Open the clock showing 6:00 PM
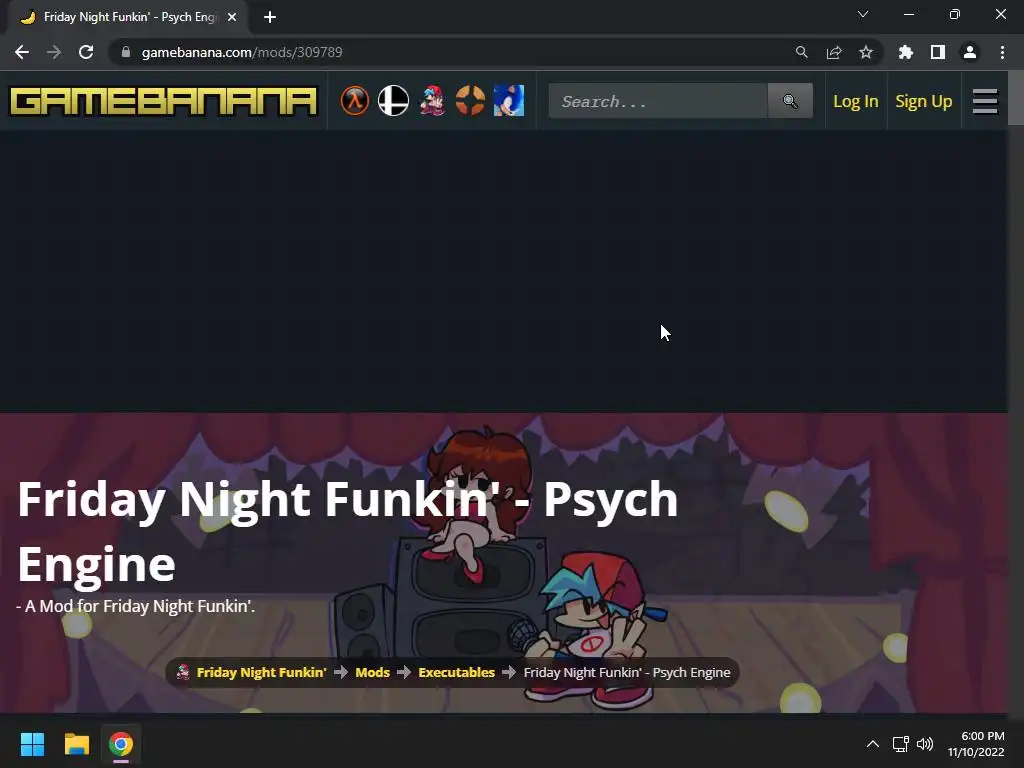This screenshot has height=768, width=1024. click(976, 744)
